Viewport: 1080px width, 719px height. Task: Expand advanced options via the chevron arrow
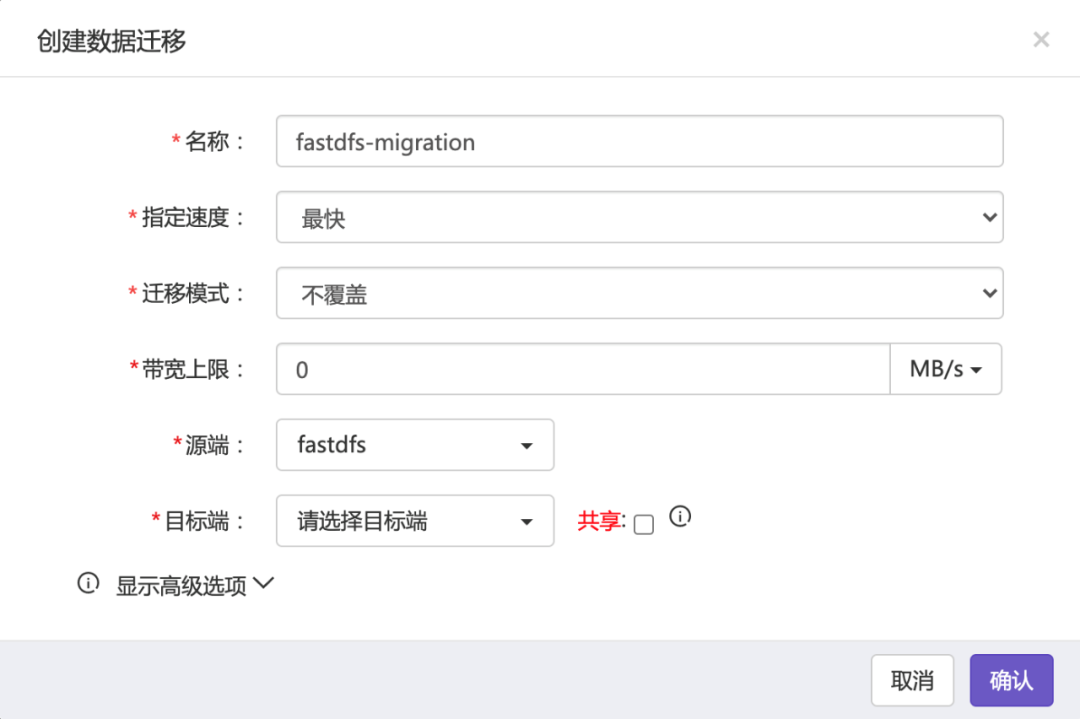[x=264, y=583]
